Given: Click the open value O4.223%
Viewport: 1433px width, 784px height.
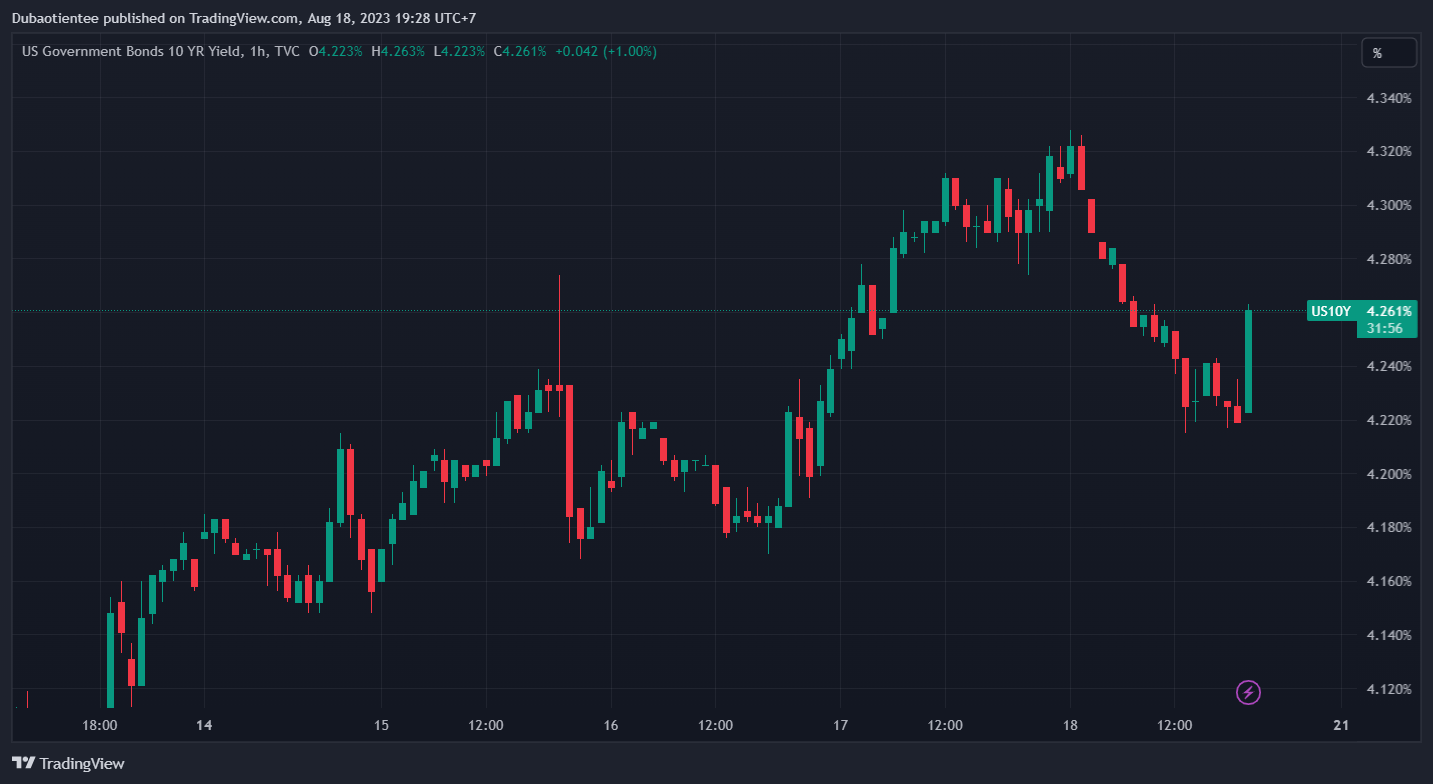Looking at the screenshot, I should [x=335, y=51].
